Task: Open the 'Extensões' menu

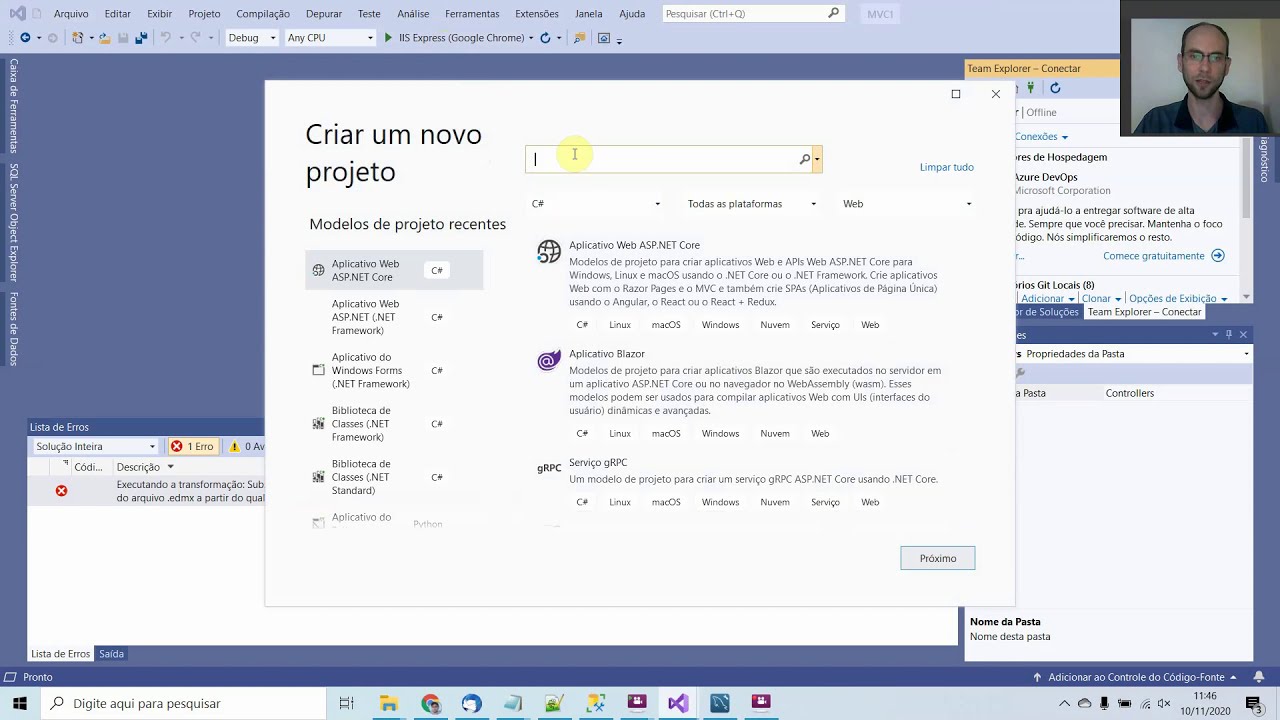Action: (537, 14)
